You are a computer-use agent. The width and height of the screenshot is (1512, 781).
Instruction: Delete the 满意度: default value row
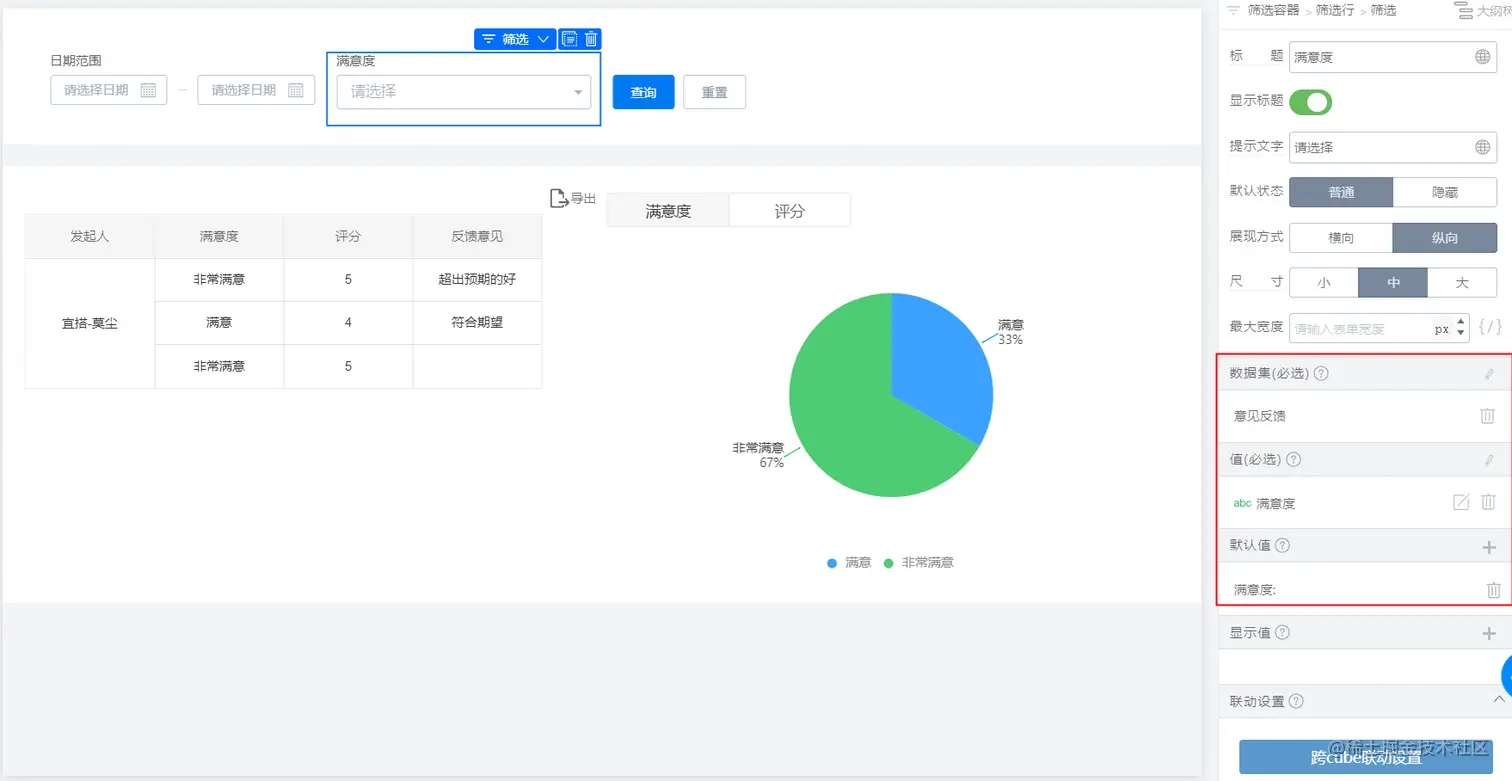coord(1493,590)
